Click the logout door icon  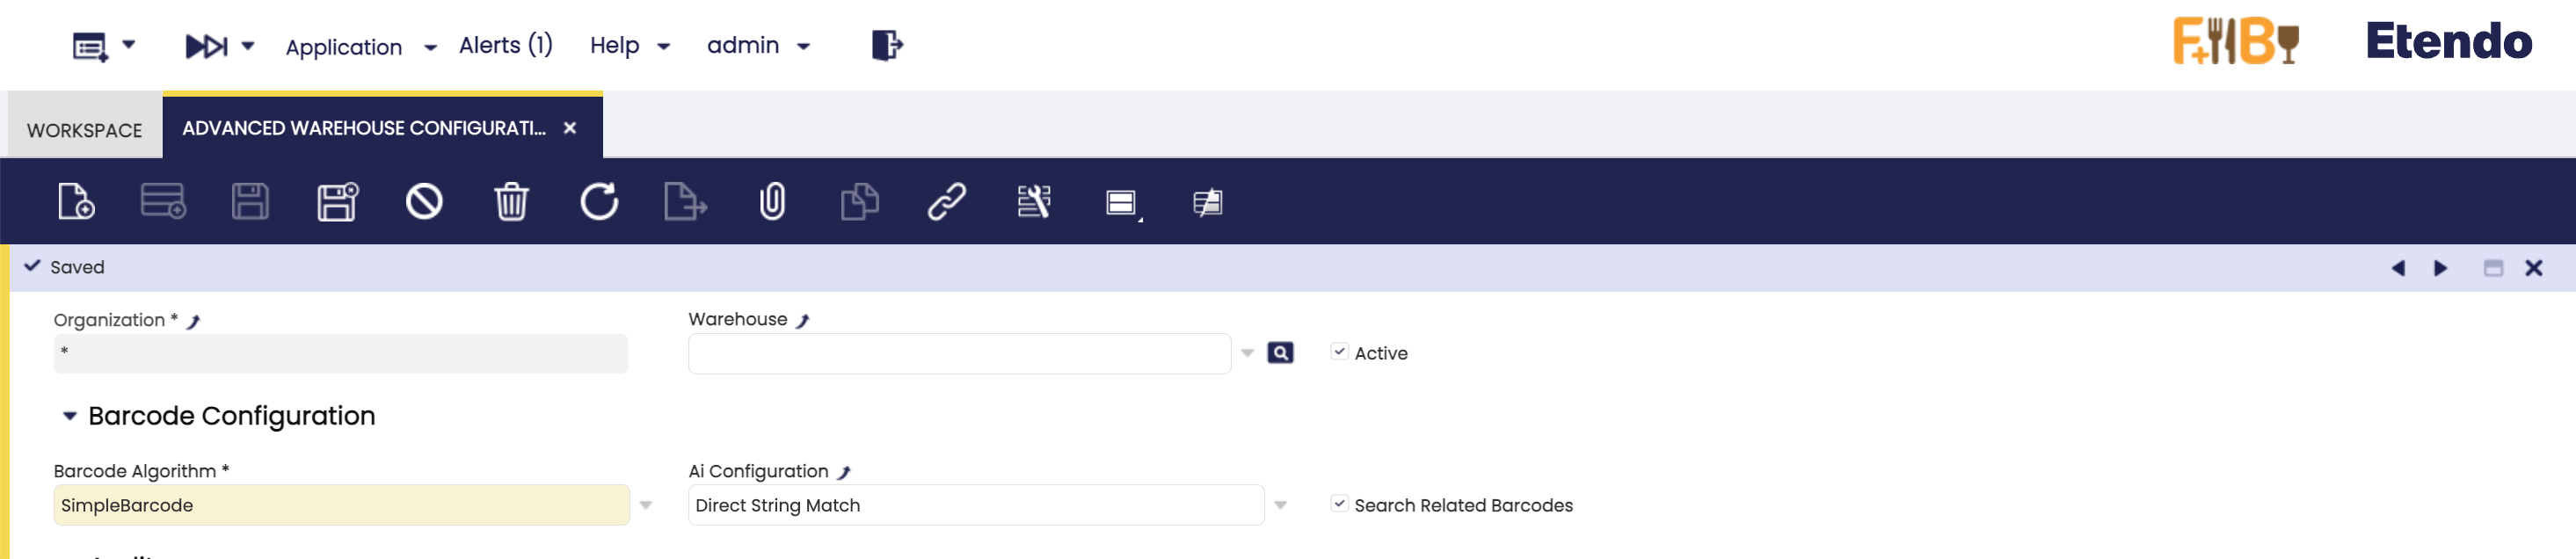pos(887,45)
